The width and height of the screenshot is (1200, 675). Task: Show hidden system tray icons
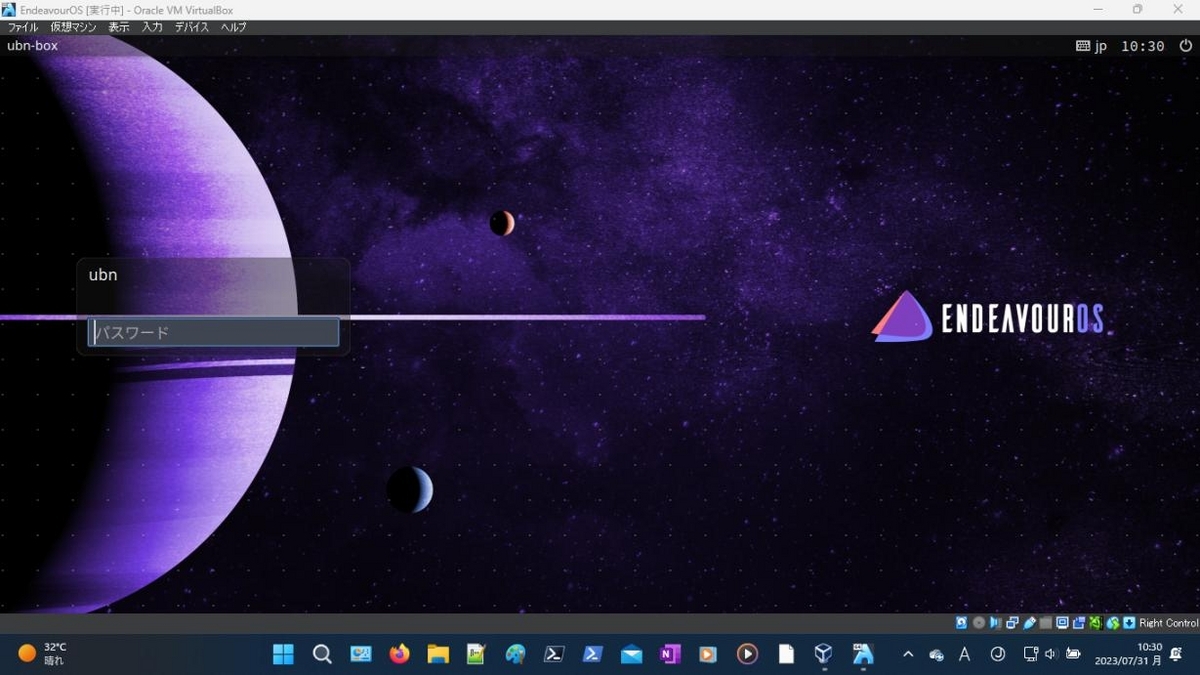(908, 654)
